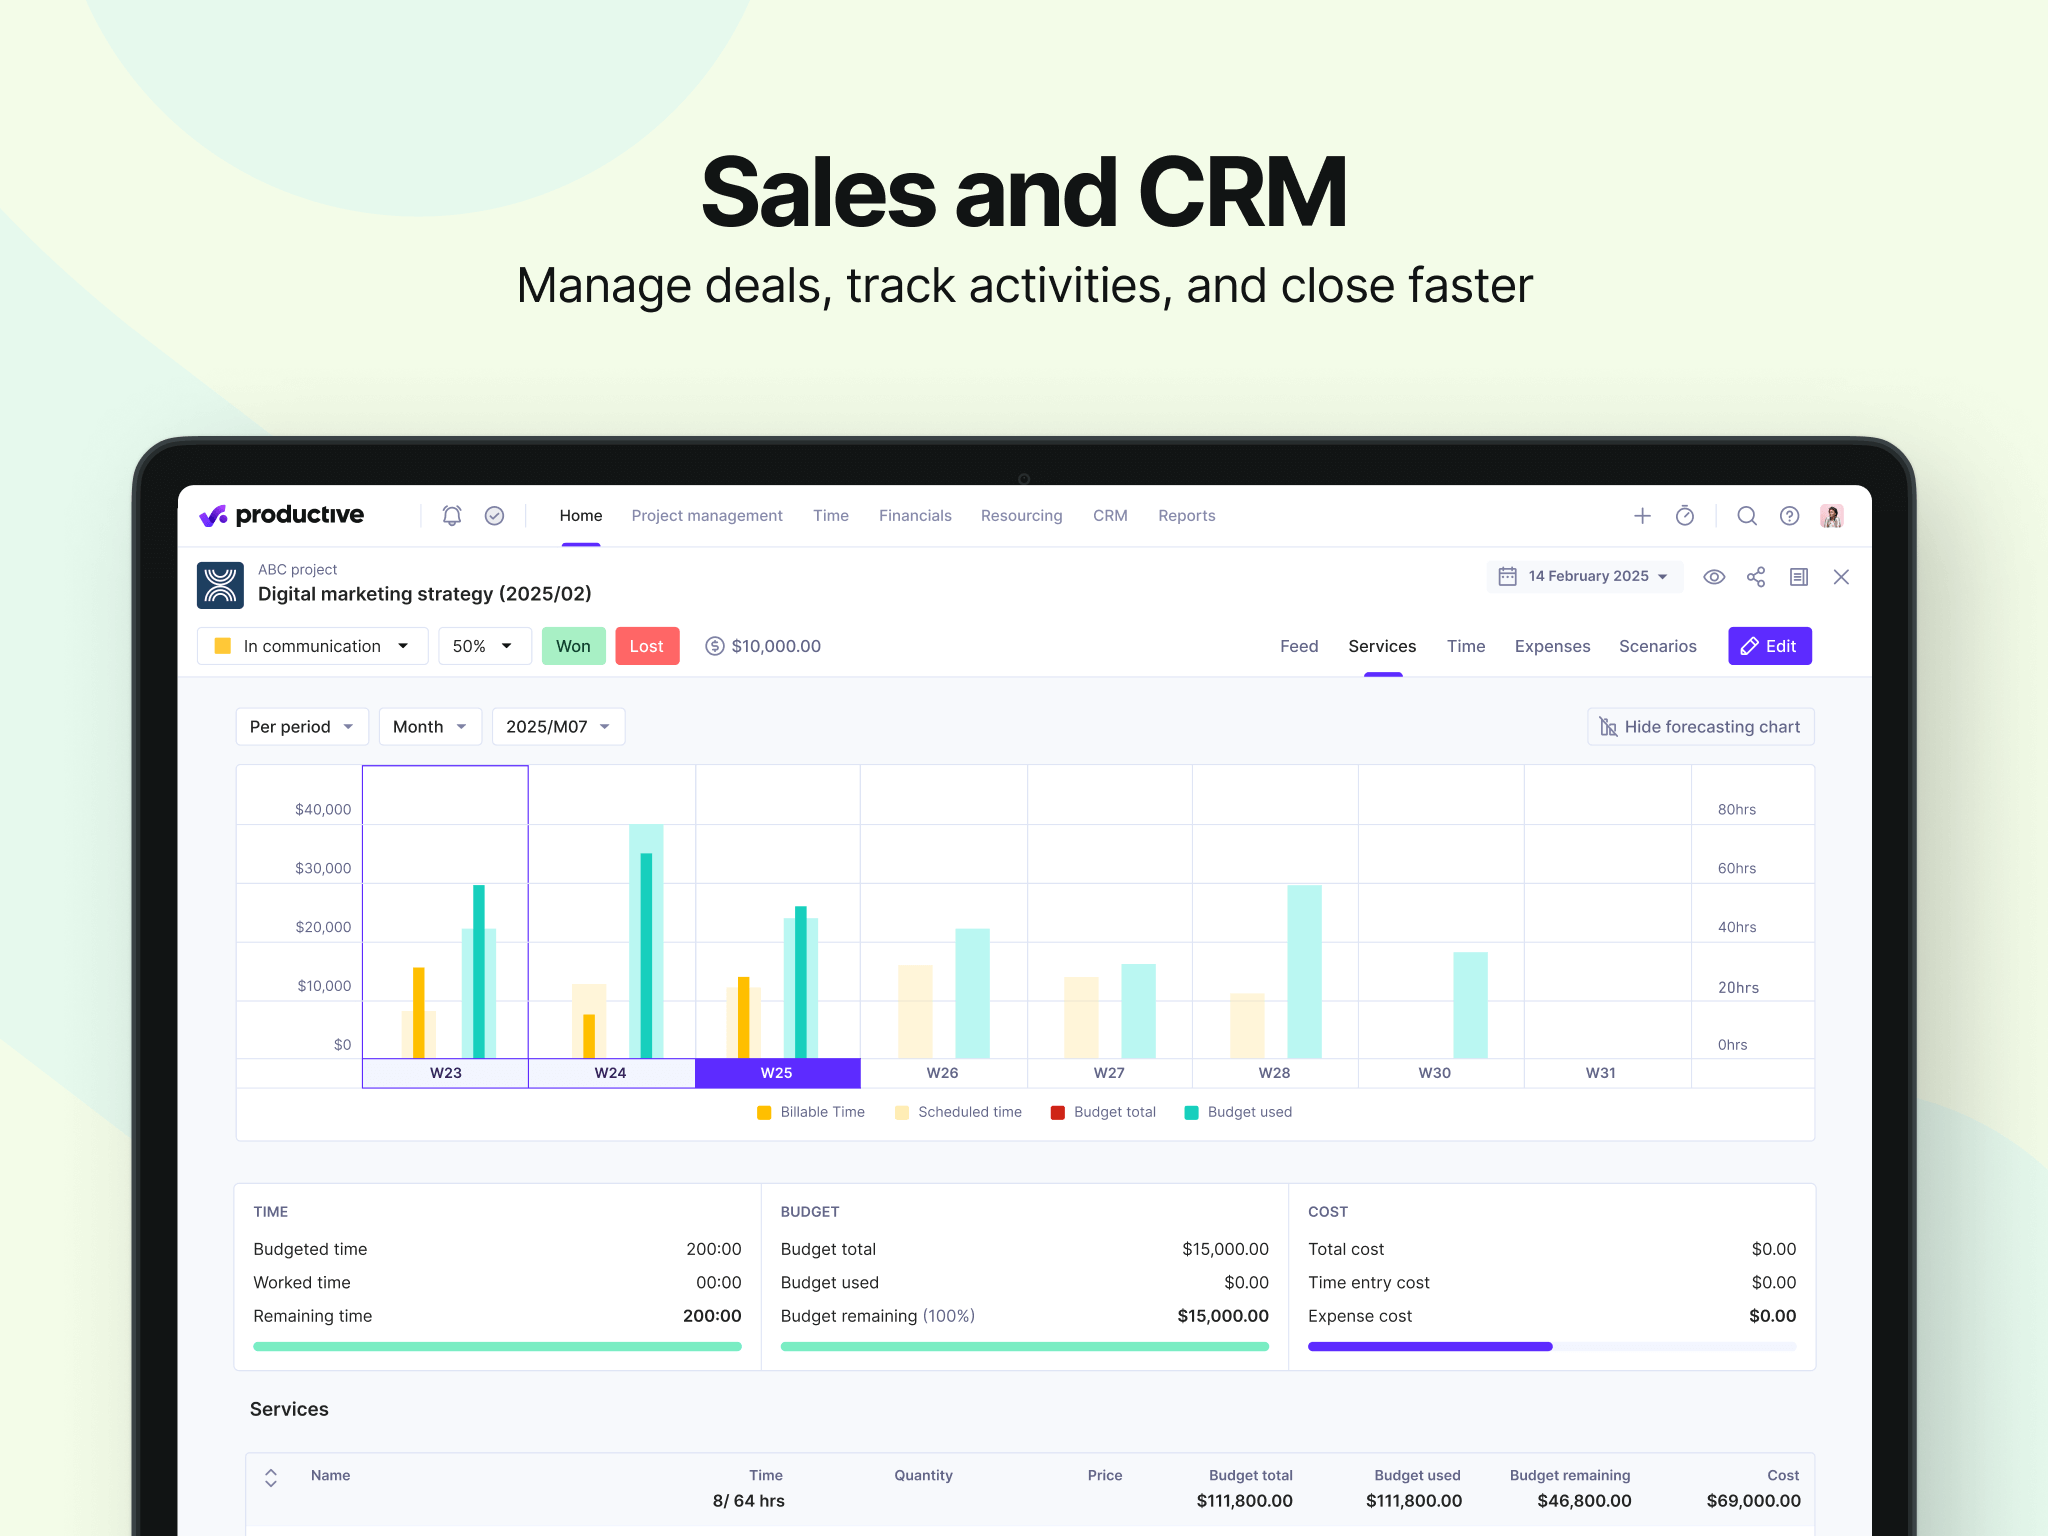Start the timer stopwatch icon

coord(1685,515)
